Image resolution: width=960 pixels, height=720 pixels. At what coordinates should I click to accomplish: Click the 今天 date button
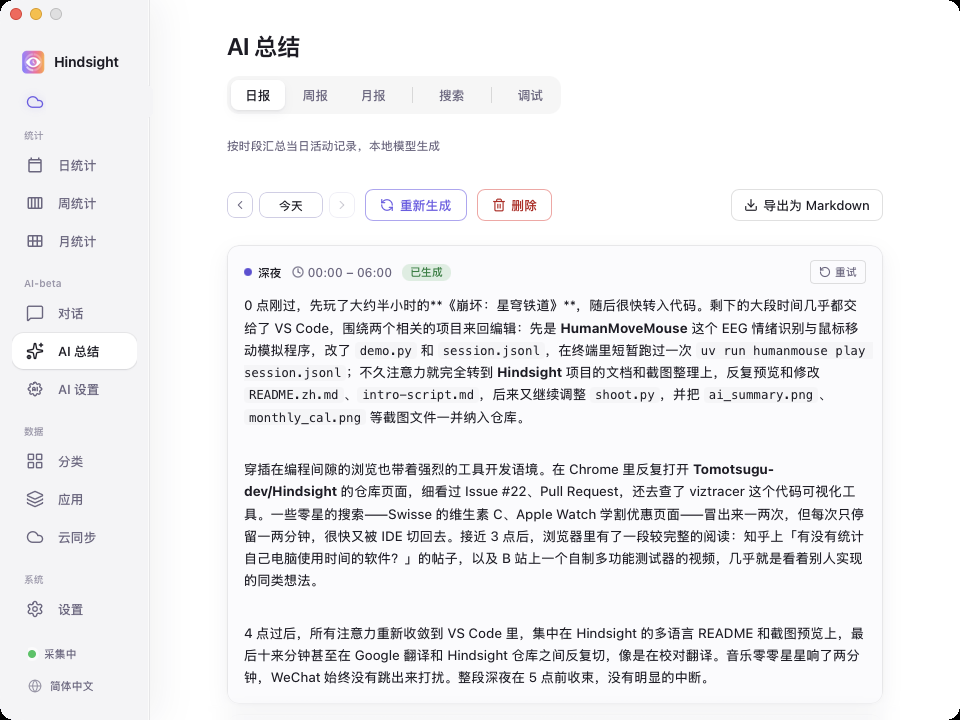point(291,205)
